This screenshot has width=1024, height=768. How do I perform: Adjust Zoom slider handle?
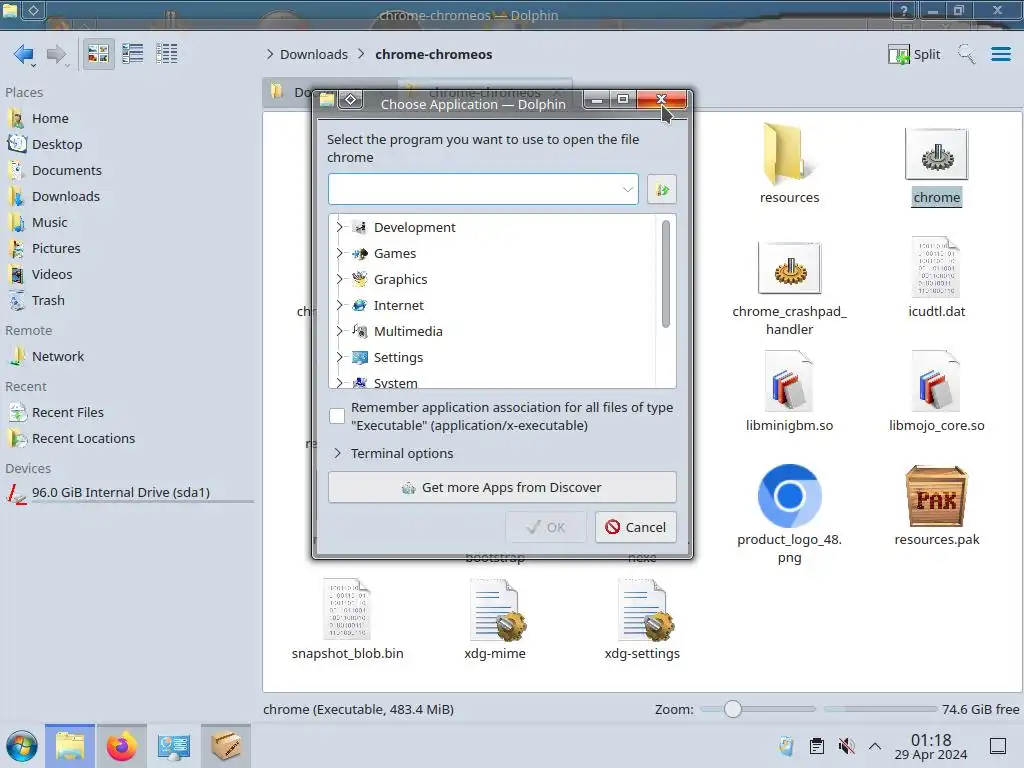click(x=733, y=709)
